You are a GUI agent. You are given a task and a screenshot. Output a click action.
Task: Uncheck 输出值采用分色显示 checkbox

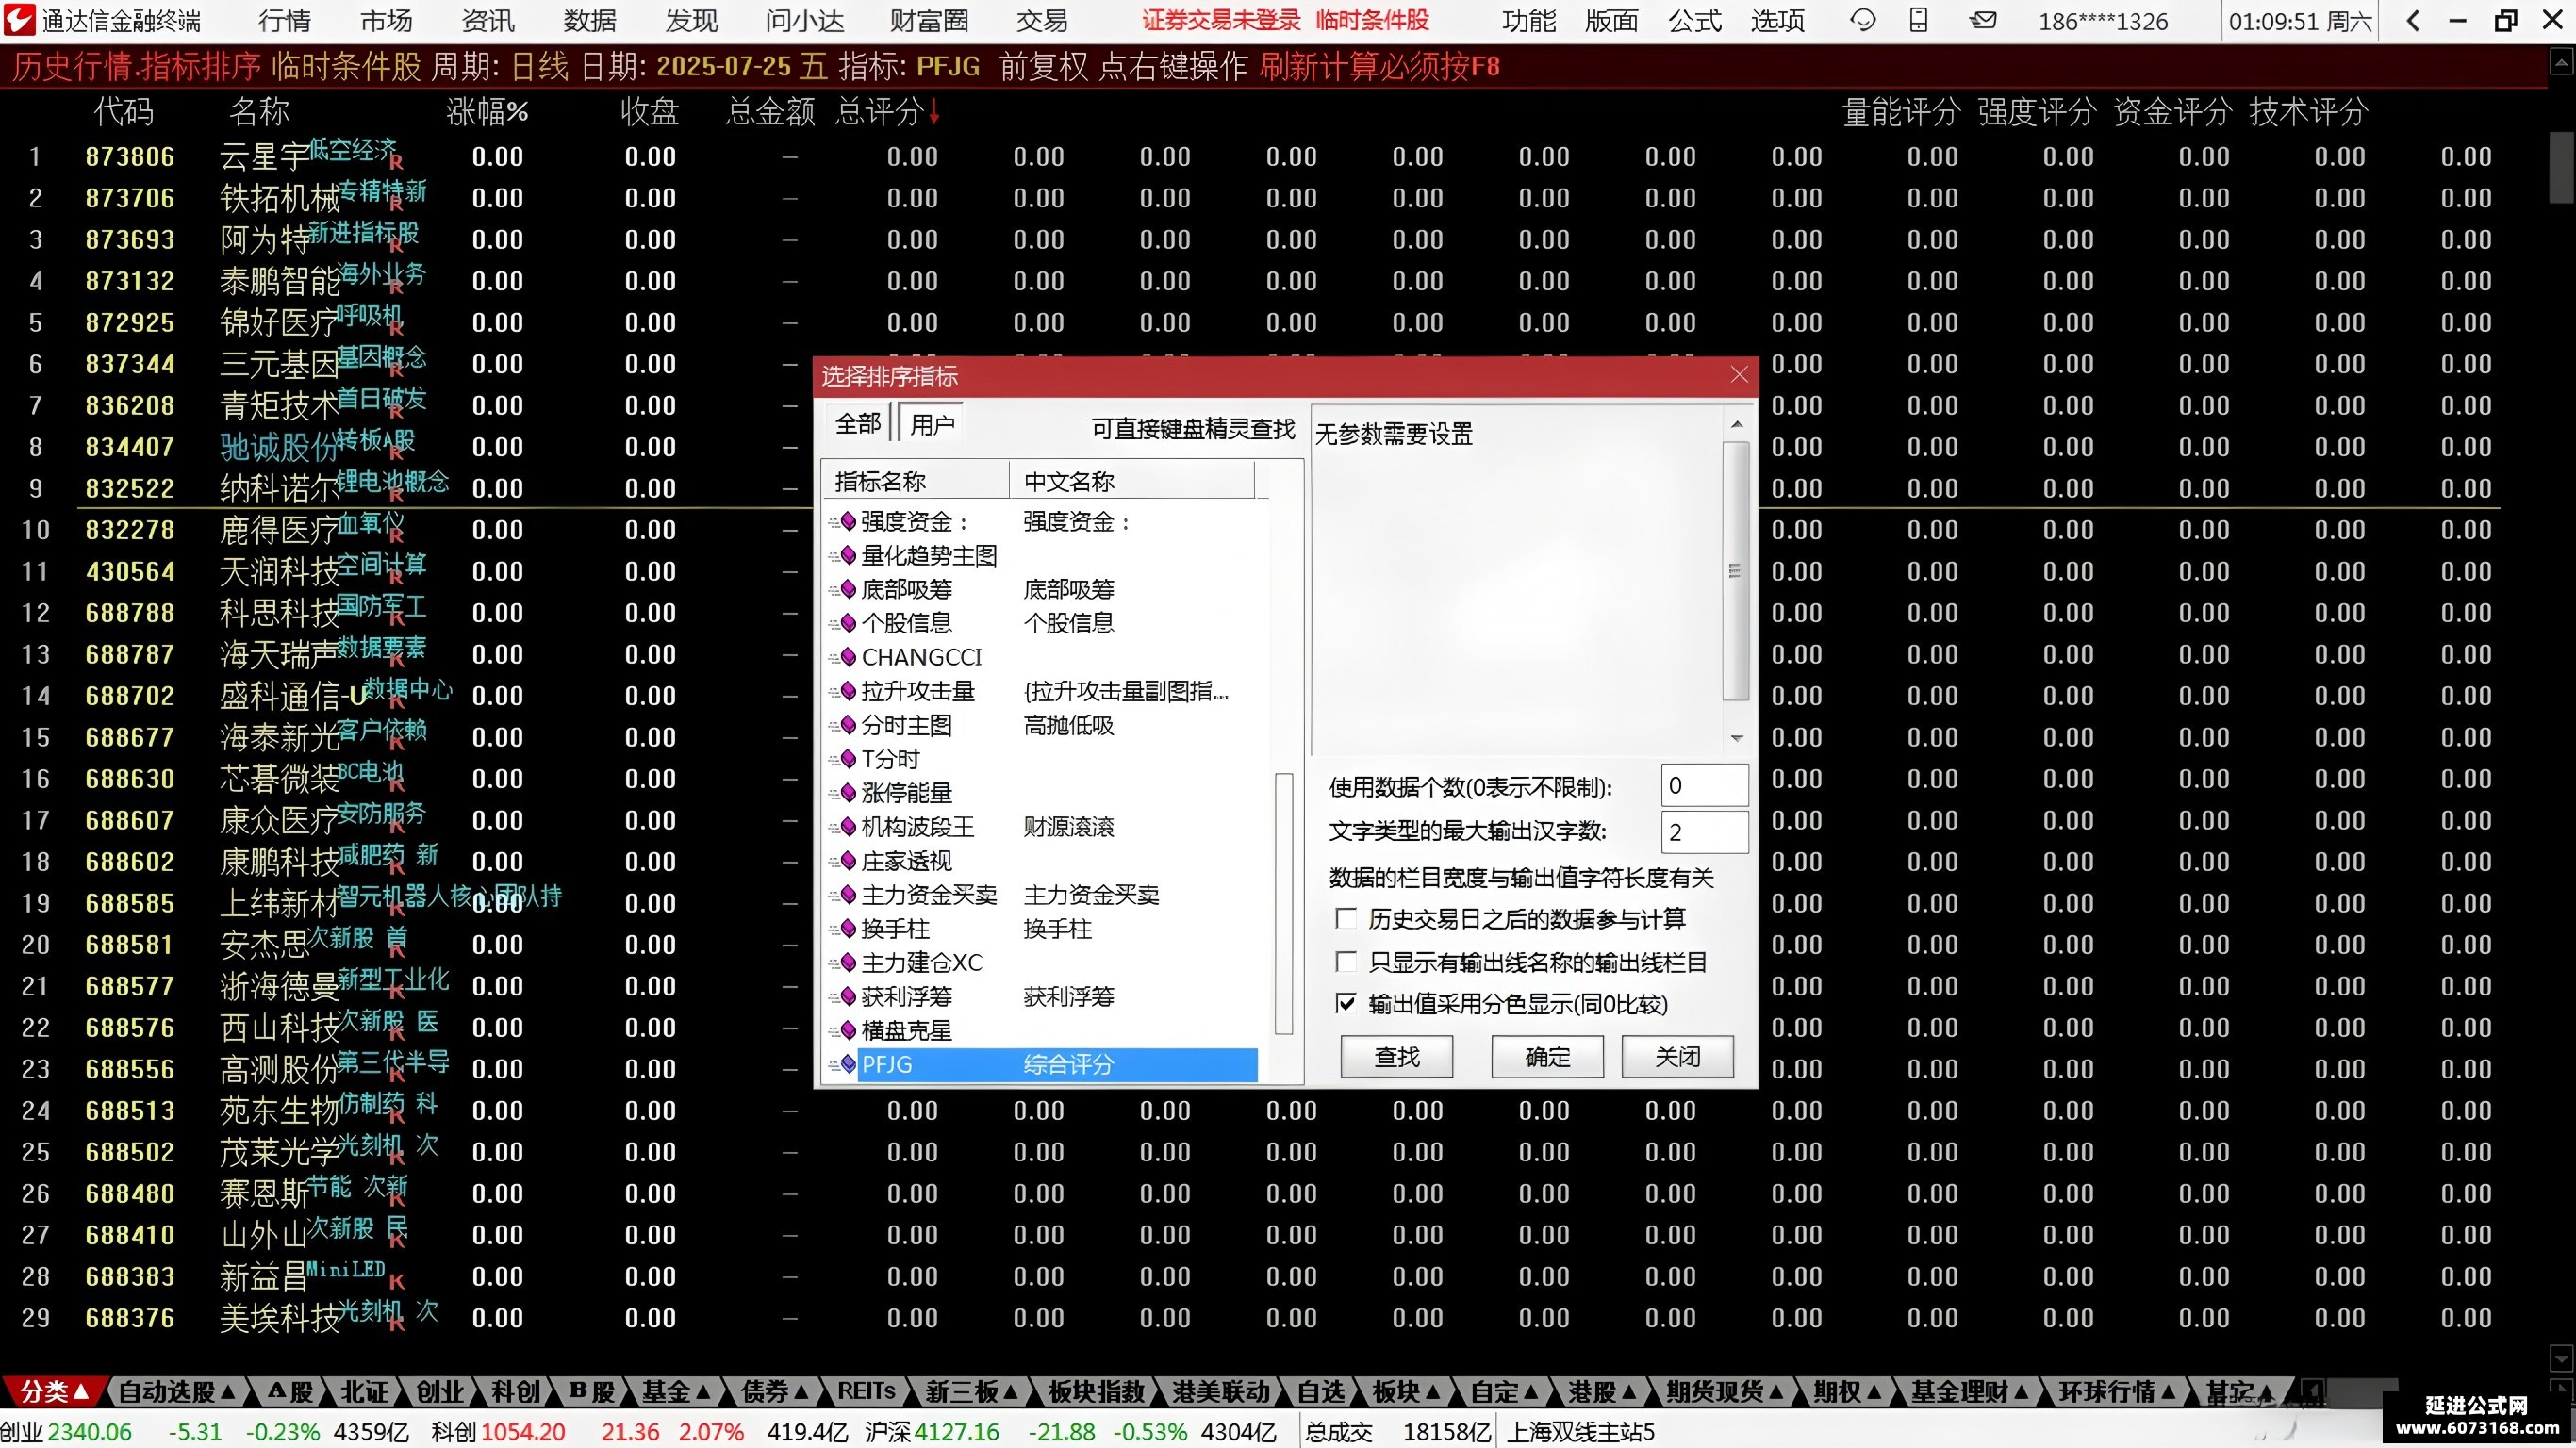pos(1347,1004)
